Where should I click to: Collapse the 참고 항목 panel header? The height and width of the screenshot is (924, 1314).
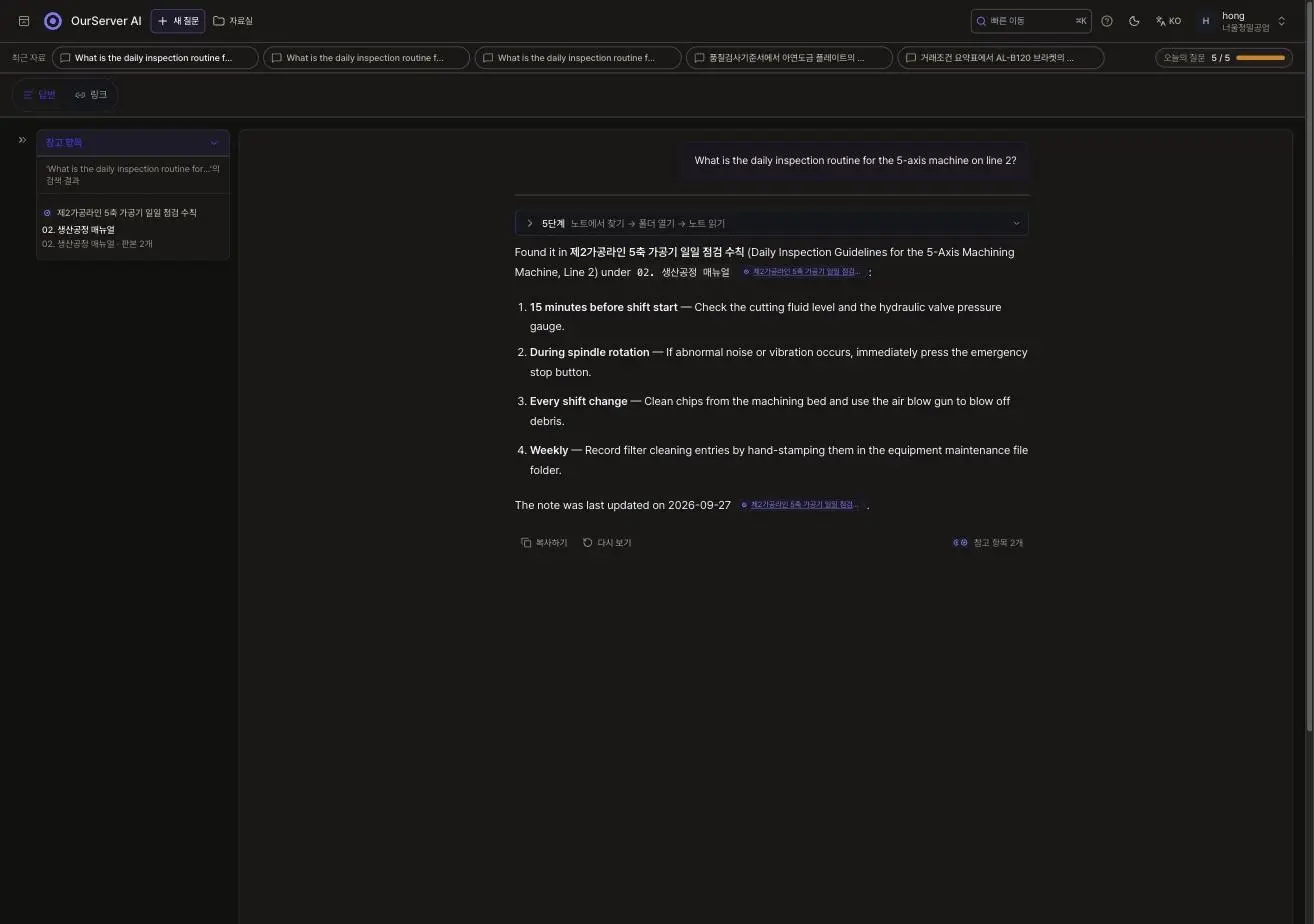click(x=133, y=142)
